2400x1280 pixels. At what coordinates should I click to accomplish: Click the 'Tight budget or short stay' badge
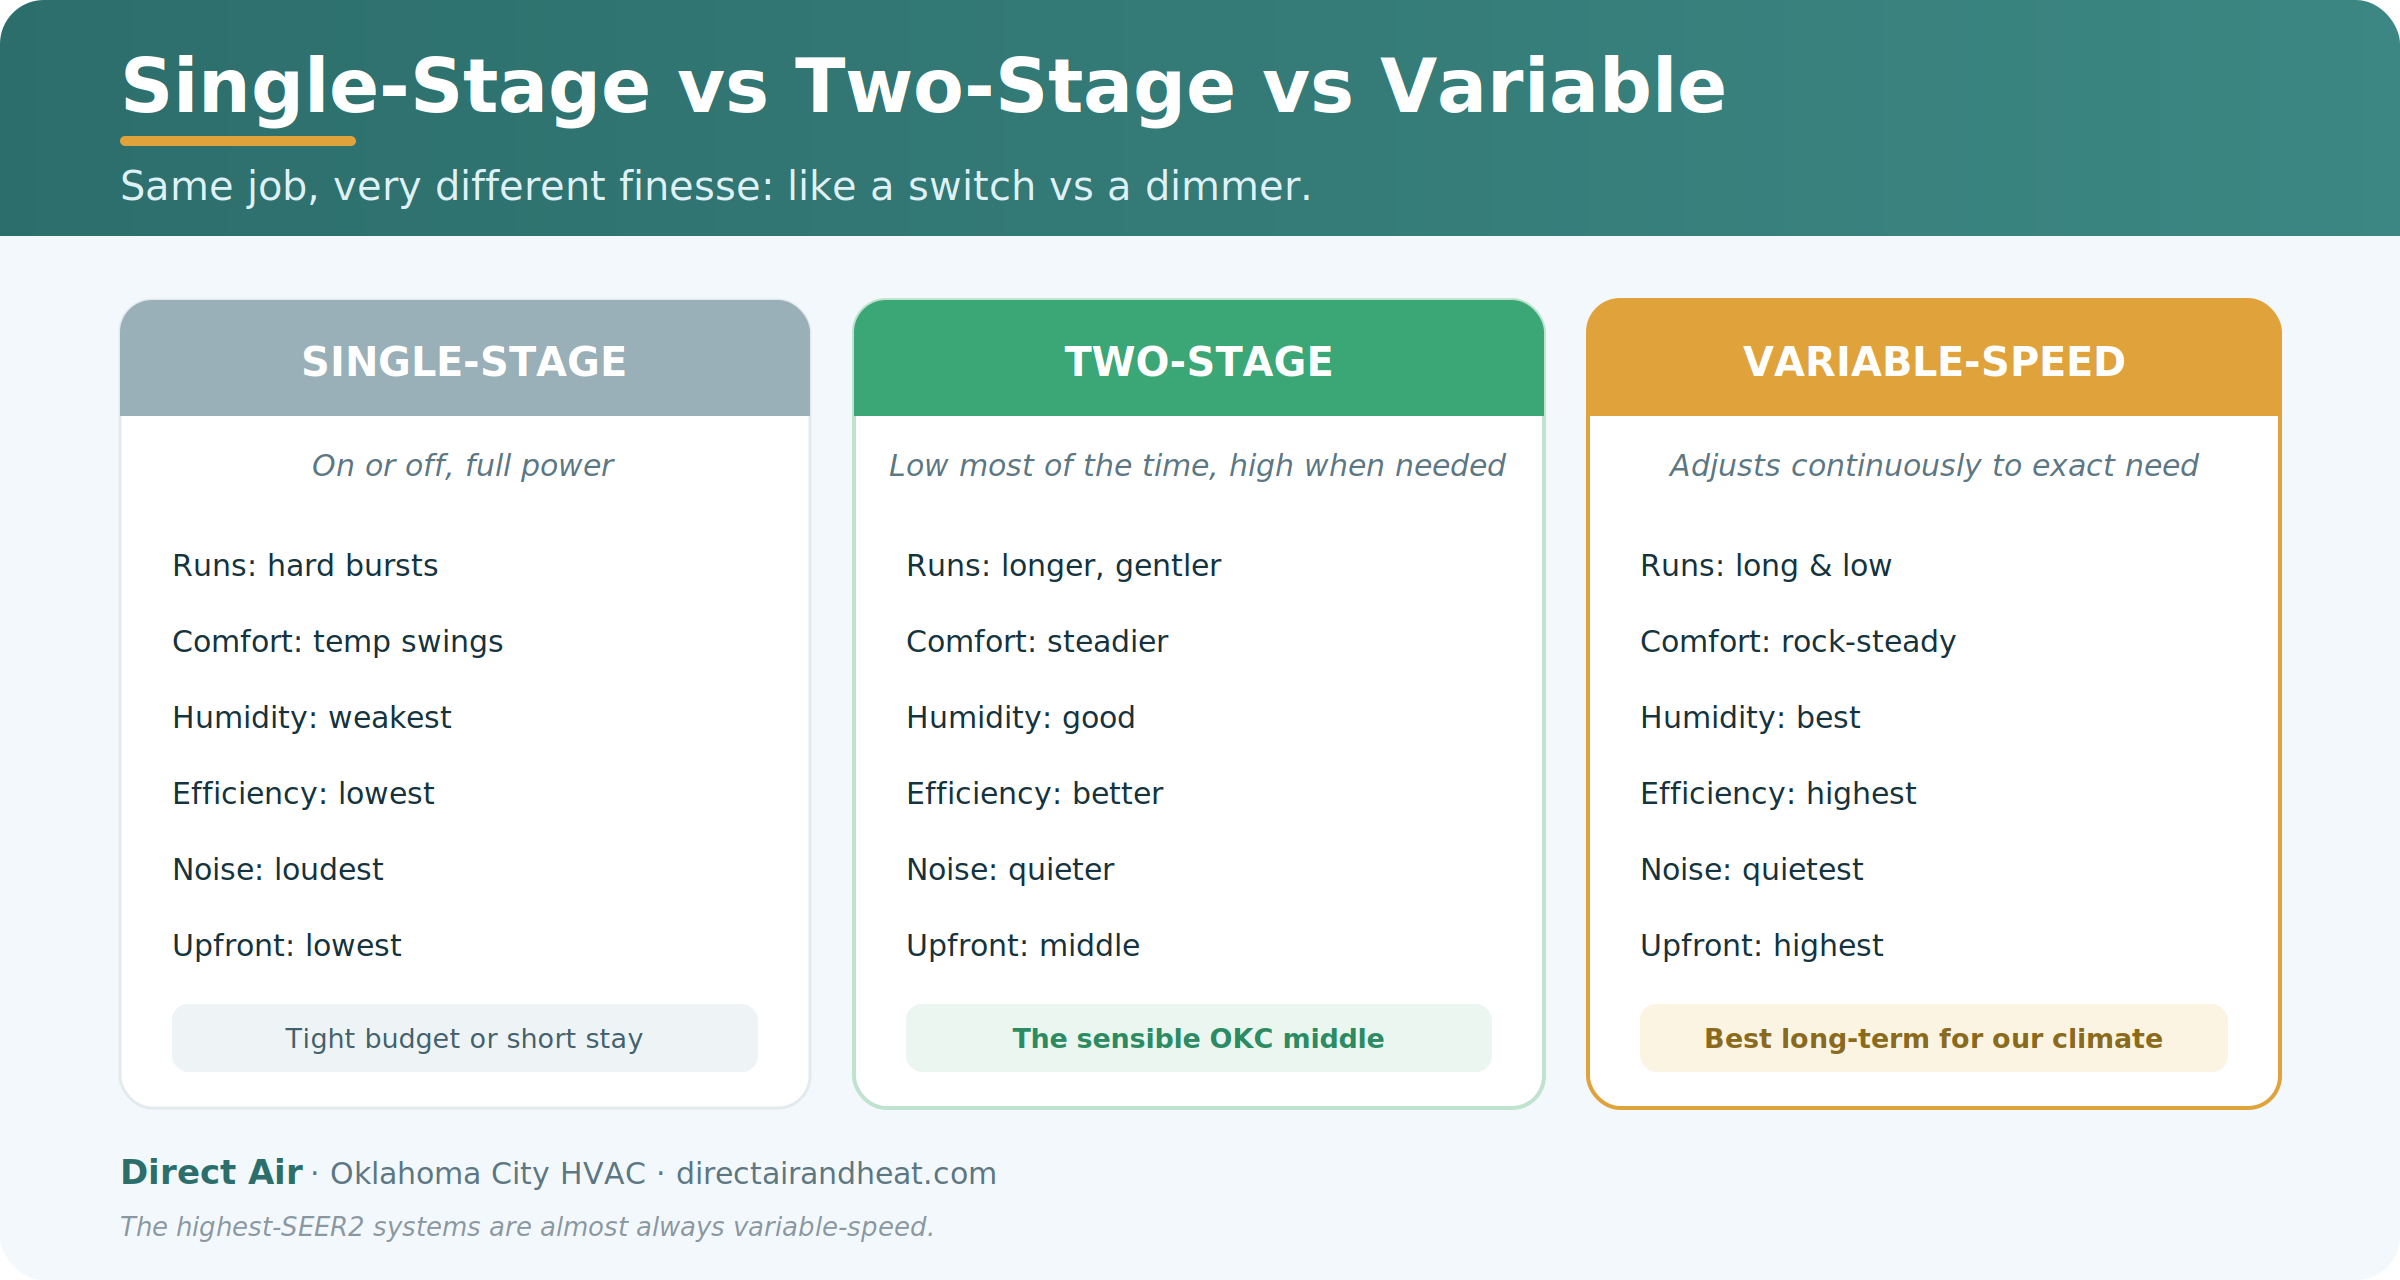tap(464, 1038)
